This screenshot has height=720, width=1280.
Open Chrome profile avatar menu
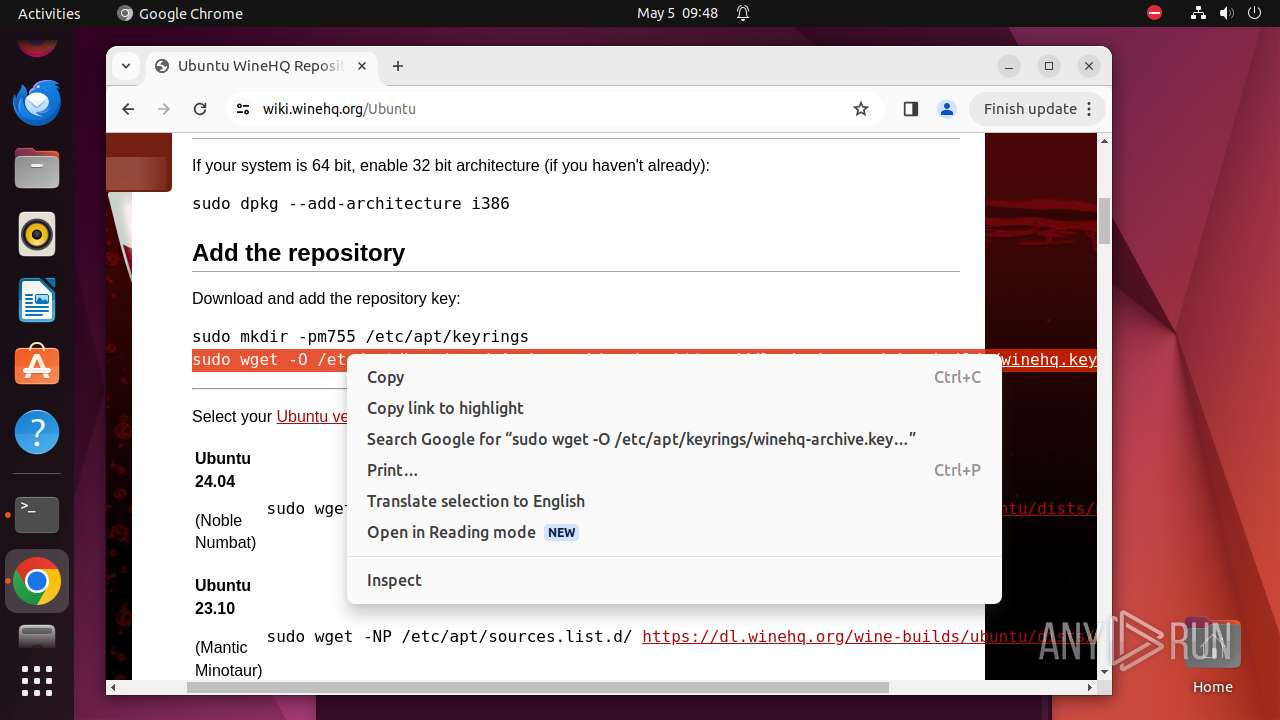pos(947,109)
